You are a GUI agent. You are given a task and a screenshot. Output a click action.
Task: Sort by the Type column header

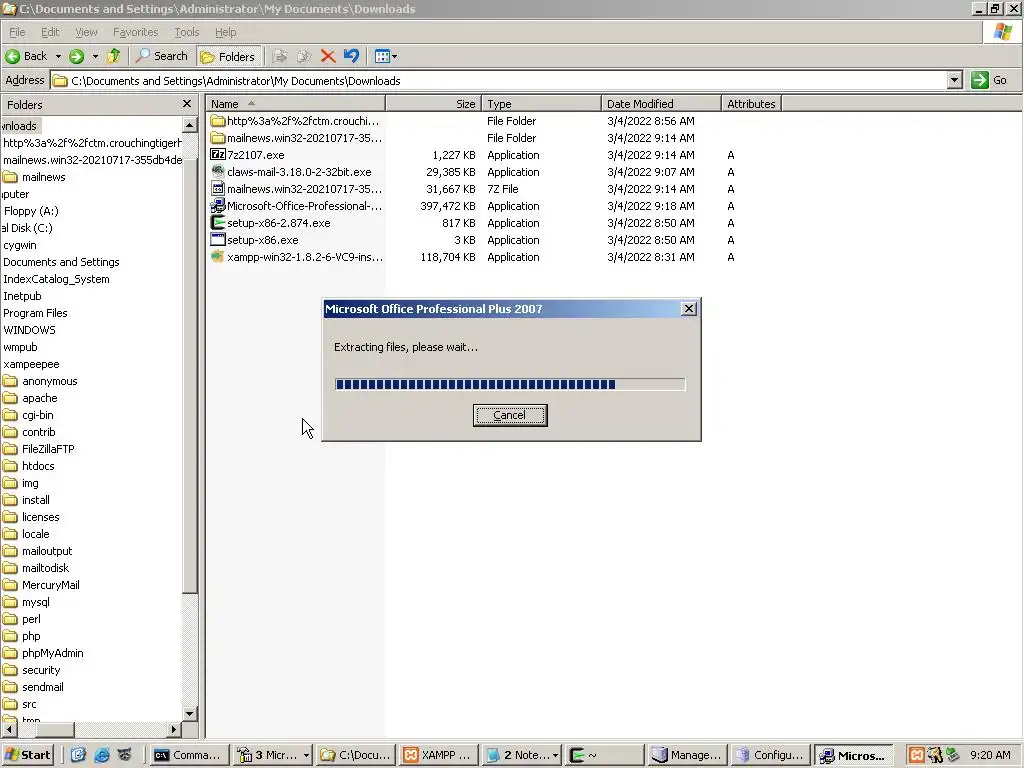541,104
